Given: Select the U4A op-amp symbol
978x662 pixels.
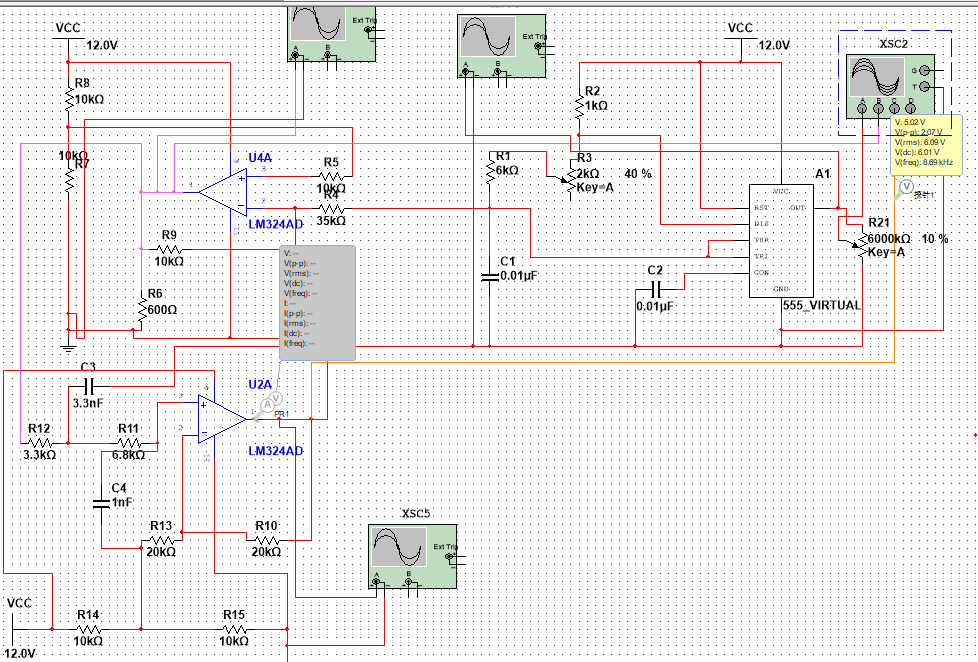Looking at the screenshot, I should coord(223,192).
